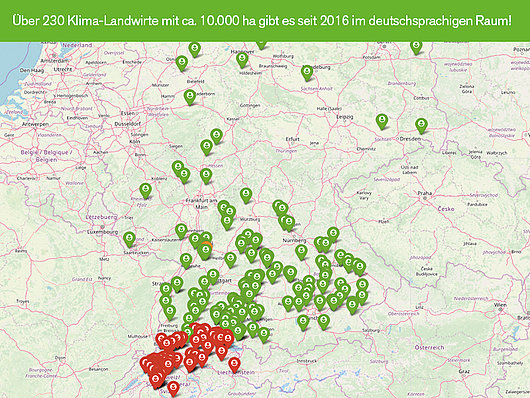Select the green marker above Saarbrücken
This screenshot has width=530, height=398.
[x=129, y=239]
